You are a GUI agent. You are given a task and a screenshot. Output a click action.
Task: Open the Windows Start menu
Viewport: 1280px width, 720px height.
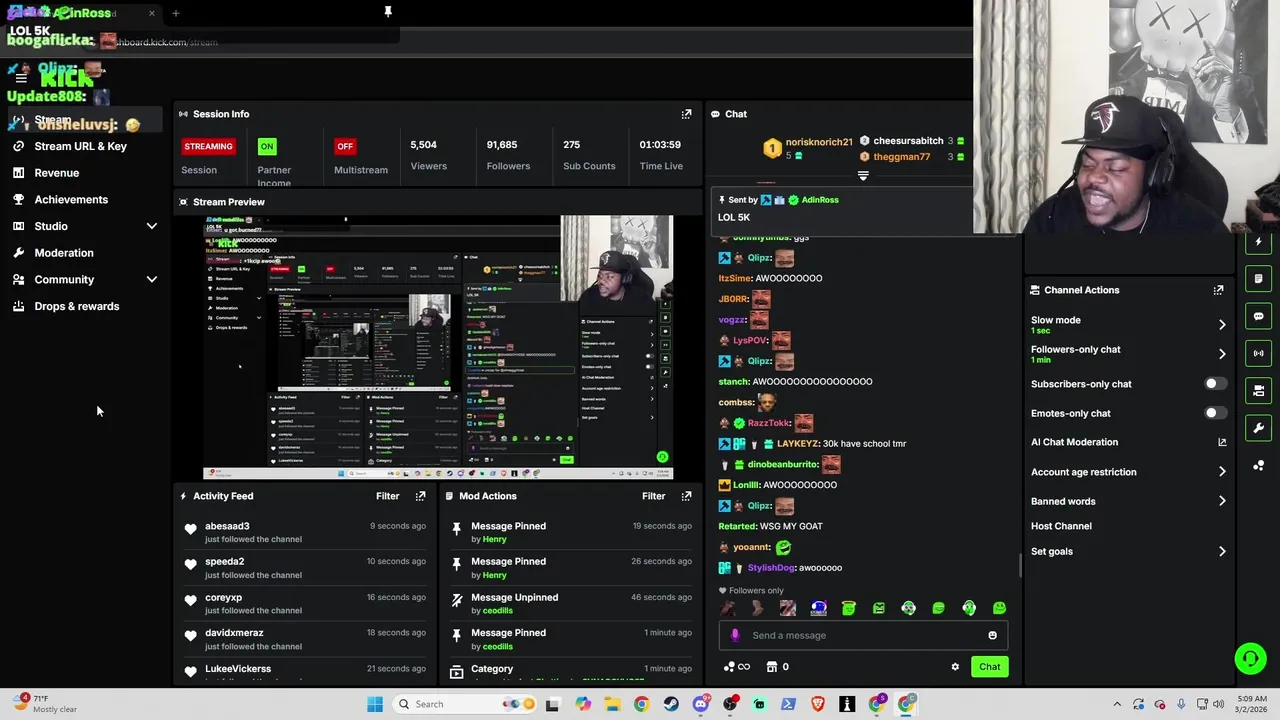click(375, 704)
